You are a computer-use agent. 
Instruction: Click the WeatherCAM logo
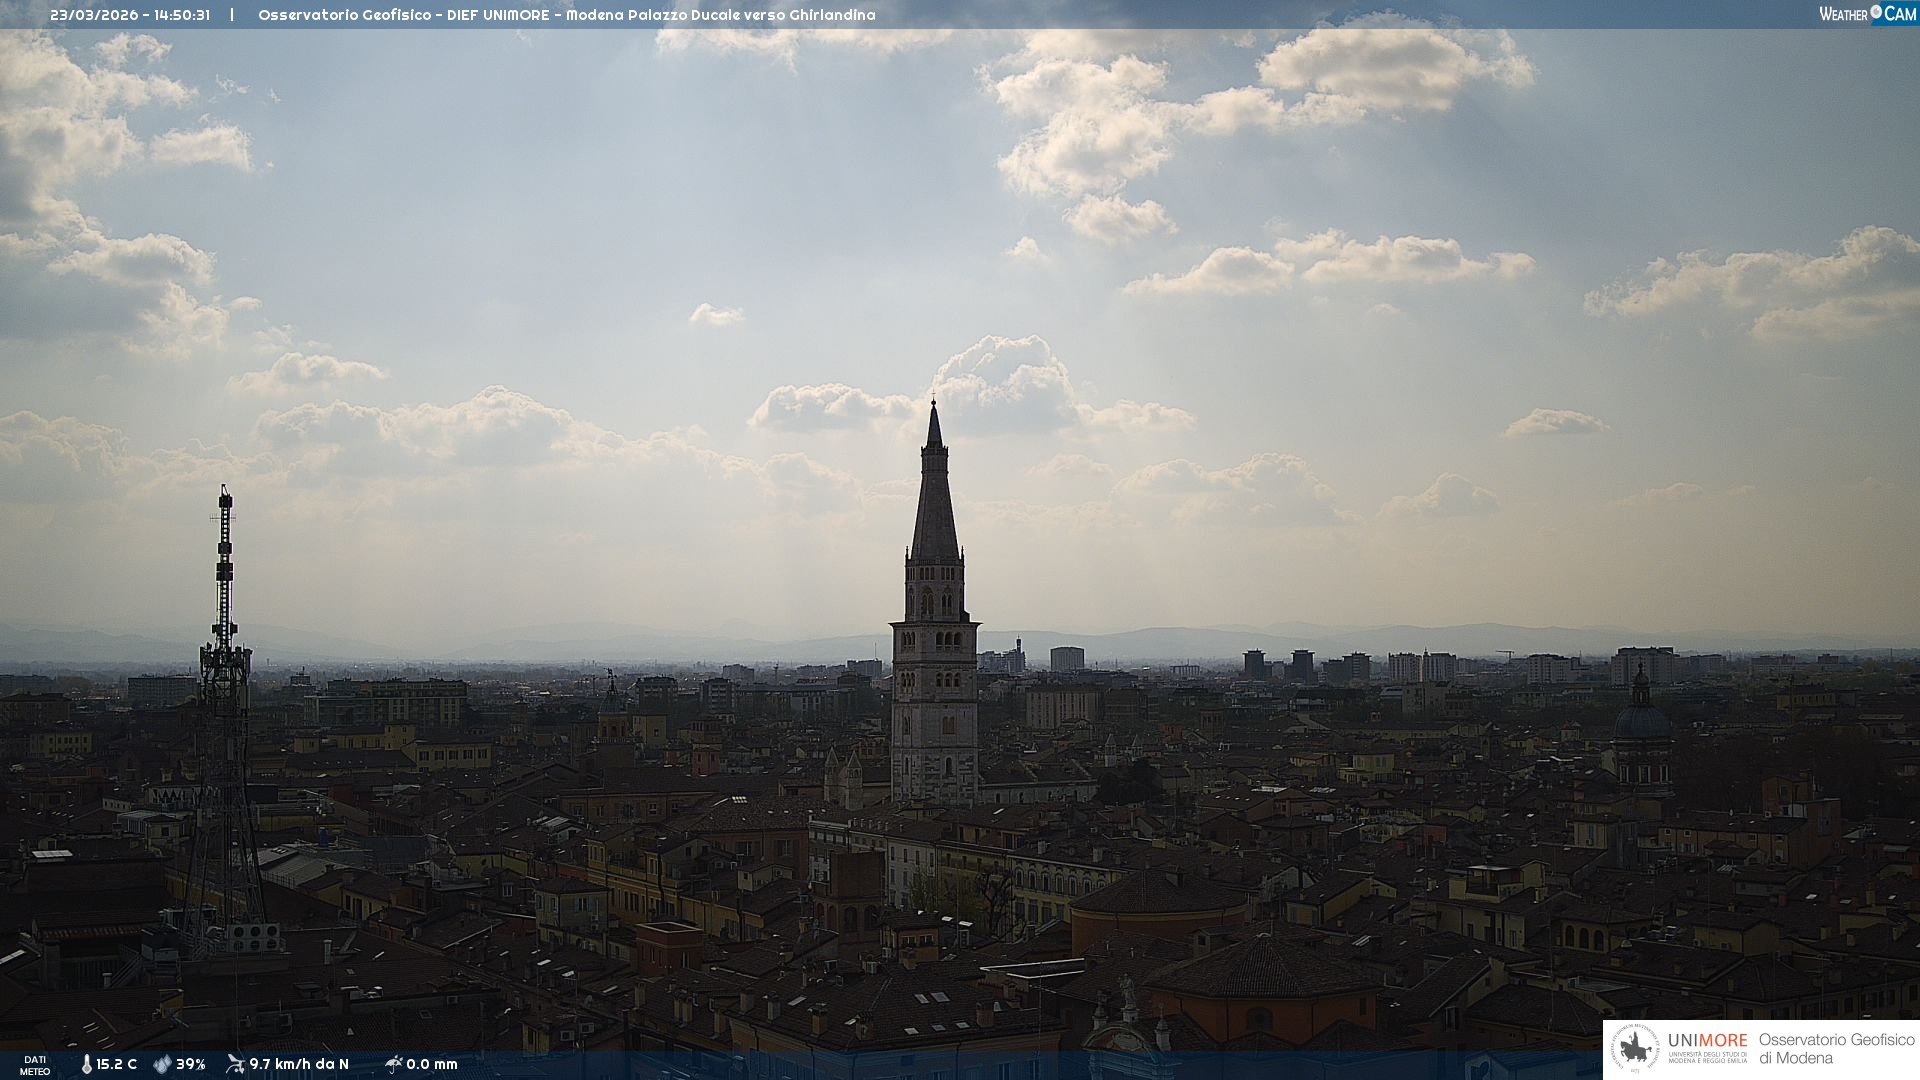(x=1867, y=14)
